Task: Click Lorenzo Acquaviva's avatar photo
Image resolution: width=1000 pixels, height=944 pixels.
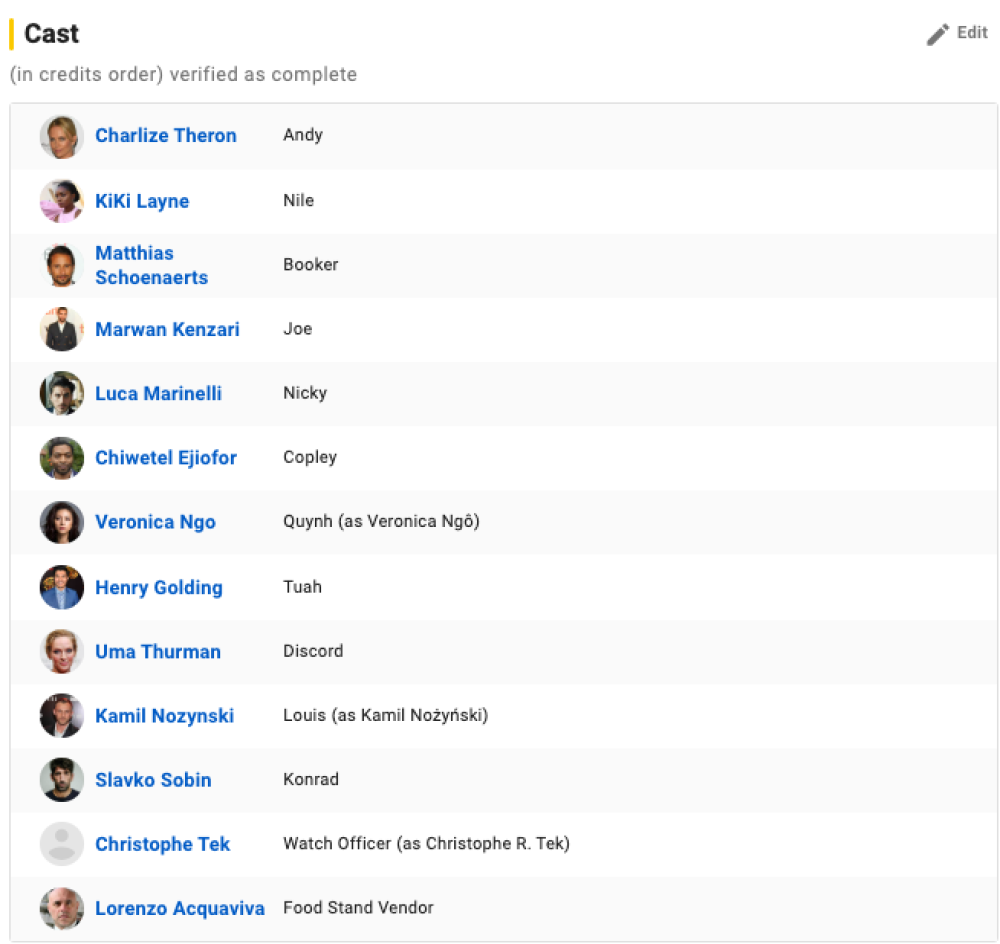Action: coord(62,908)
